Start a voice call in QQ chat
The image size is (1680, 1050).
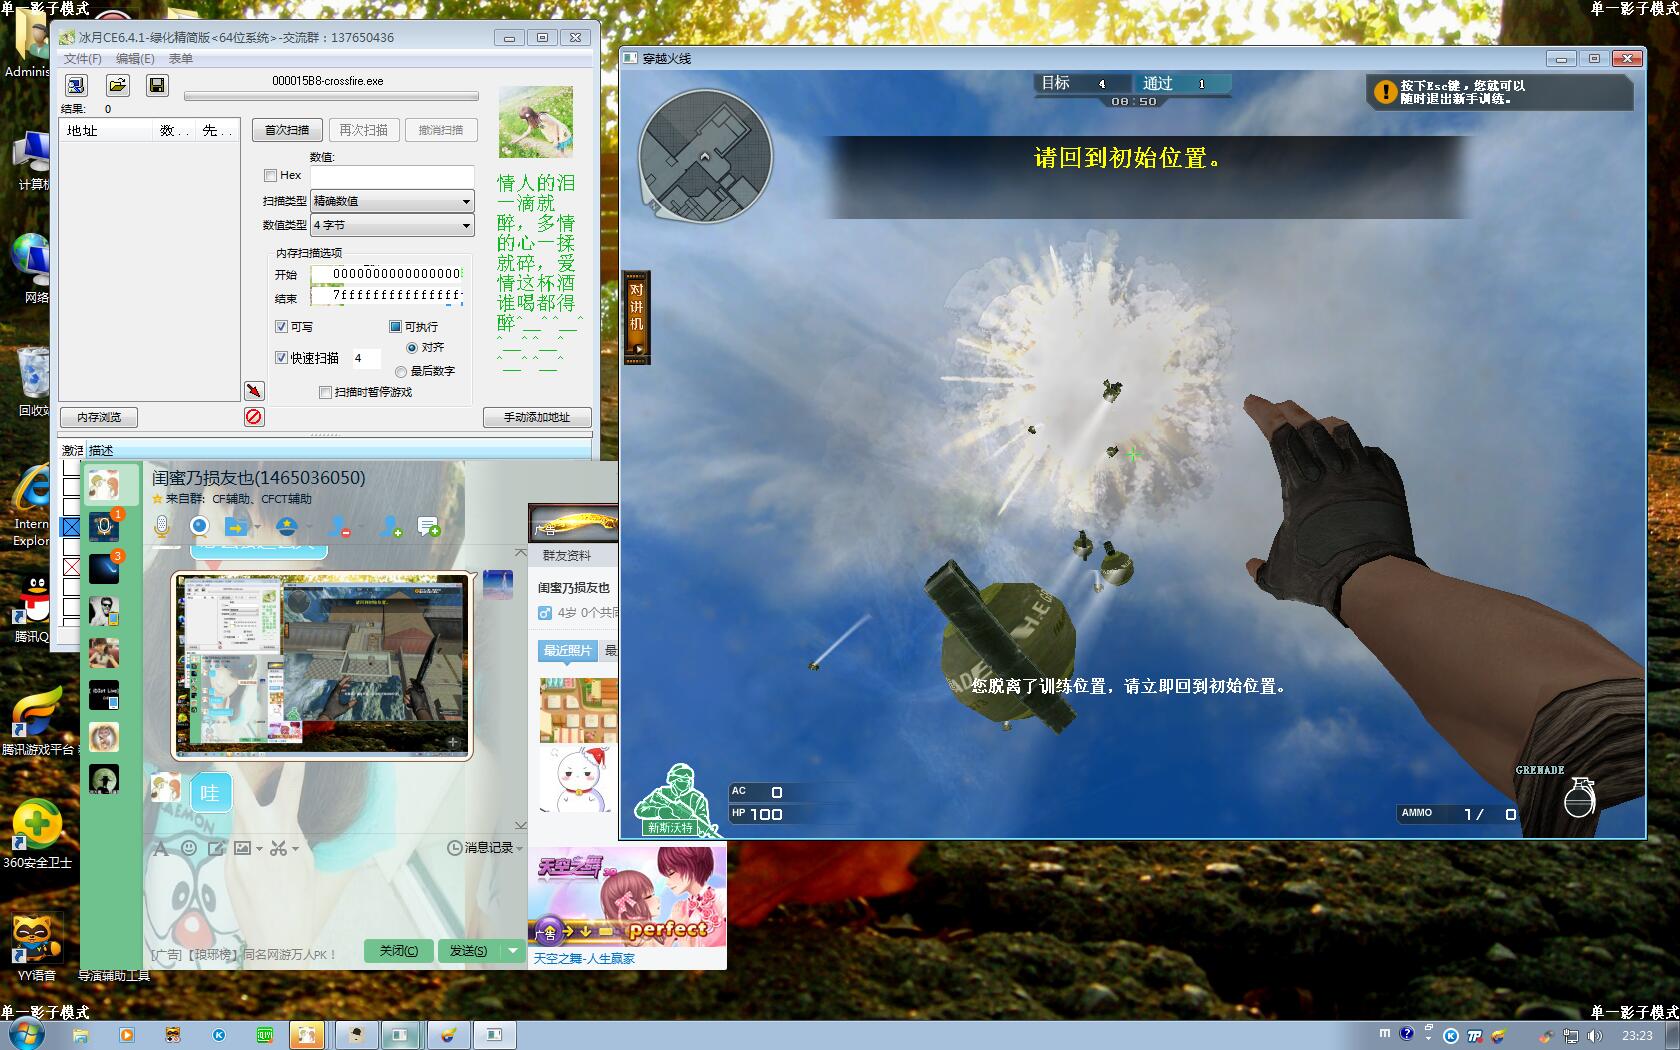(x=162, y=526)
